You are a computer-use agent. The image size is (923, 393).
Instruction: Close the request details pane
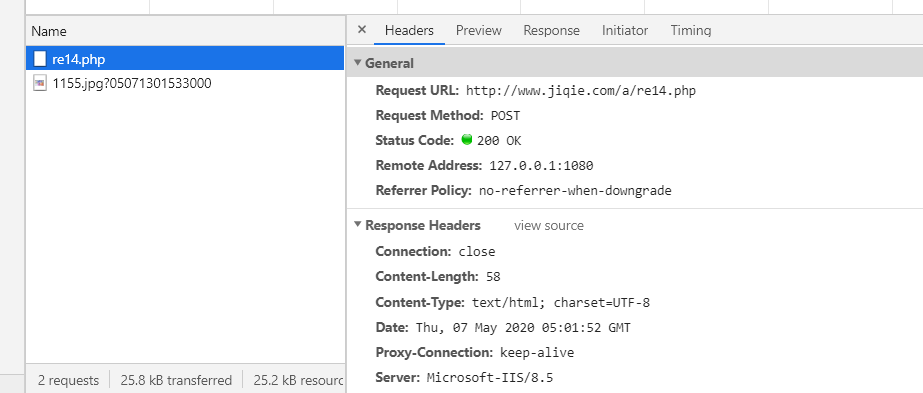[x=362, y=30]
